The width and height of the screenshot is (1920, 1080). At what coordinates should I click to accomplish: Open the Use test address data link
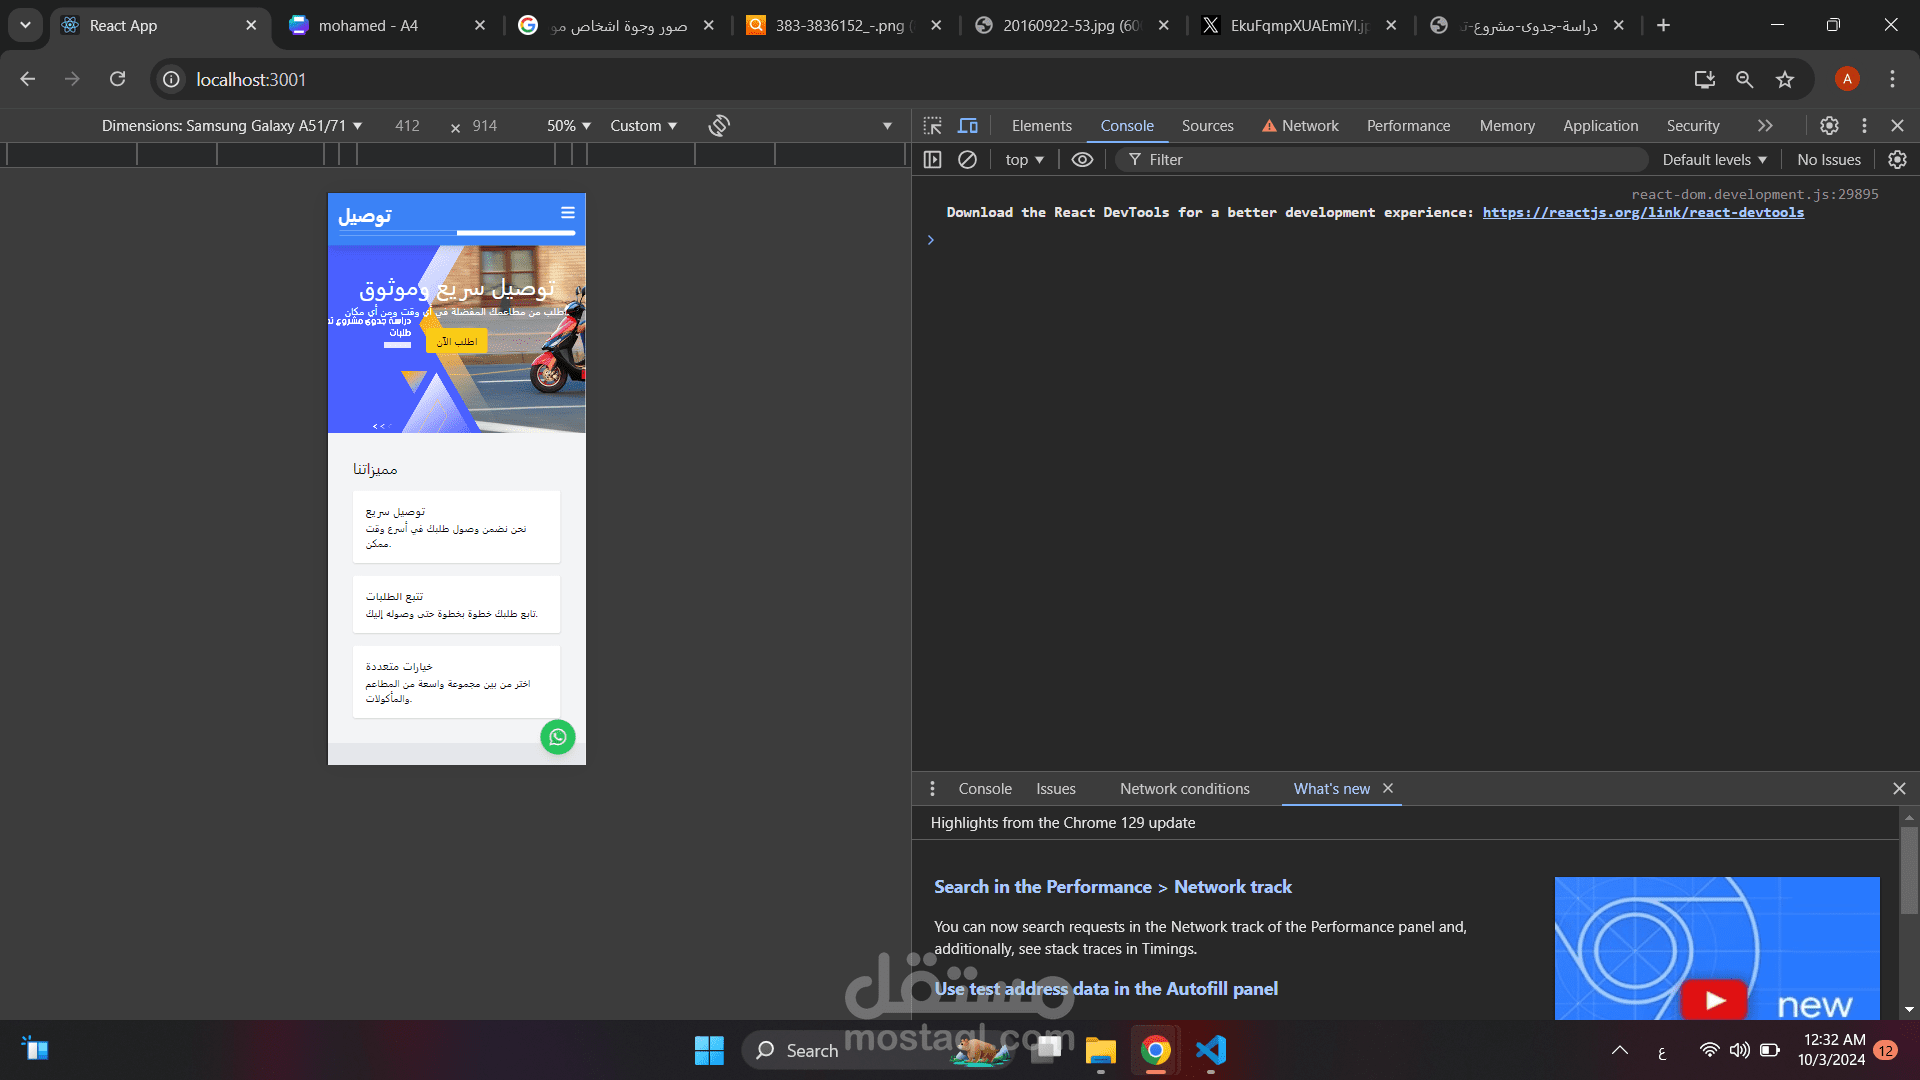click(x=1106, y=989)
